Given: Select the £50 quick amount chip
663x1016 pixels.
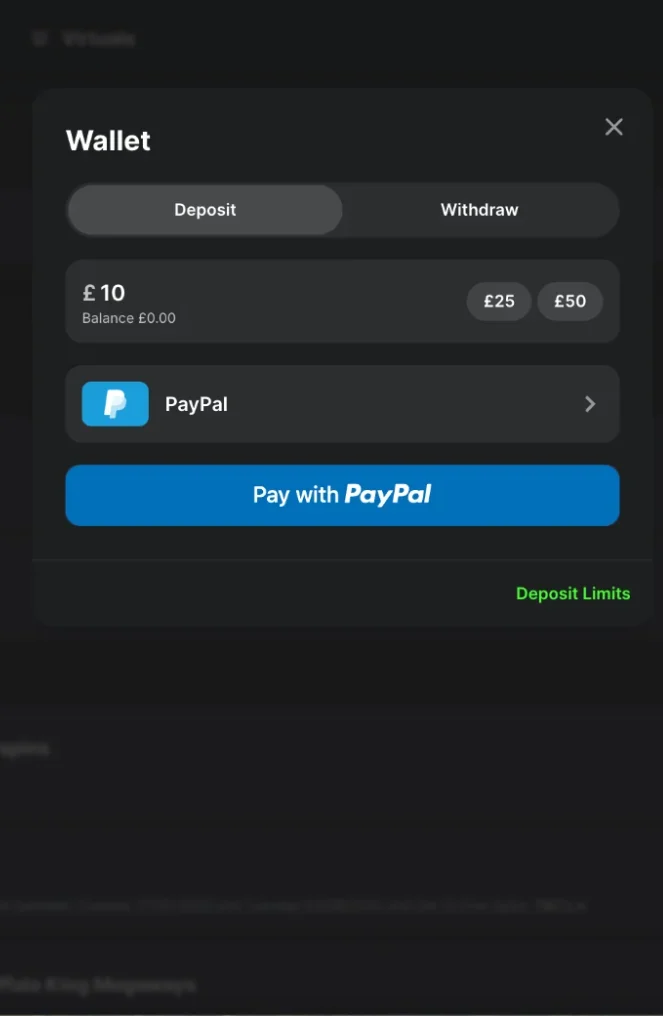Looking at the screenshot, I should [570, 301].
